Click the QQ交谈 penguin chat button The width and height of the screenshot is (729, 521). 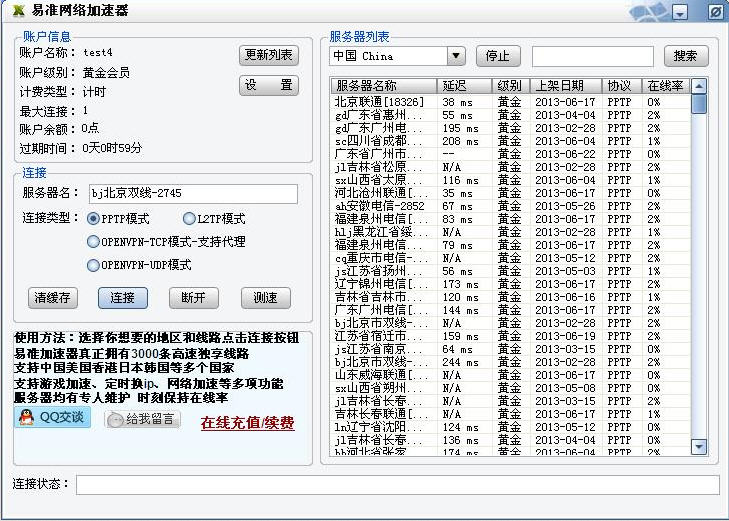[x=52, y=417]
